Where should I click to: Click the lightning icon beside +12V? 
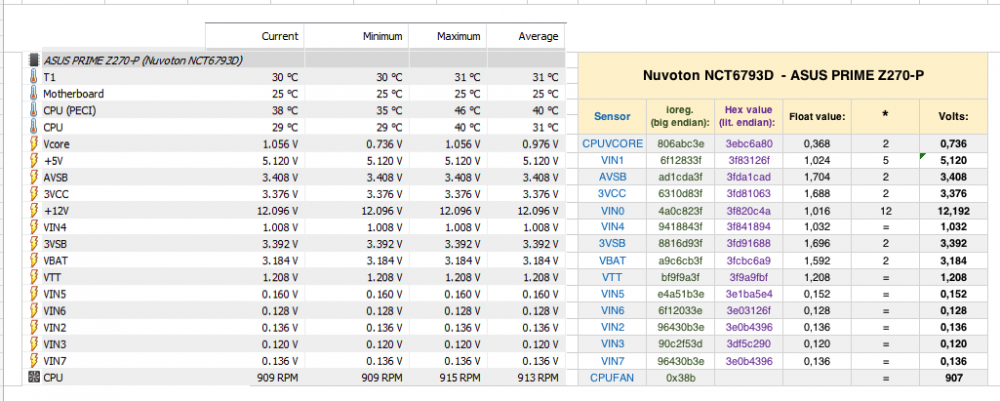34,210
